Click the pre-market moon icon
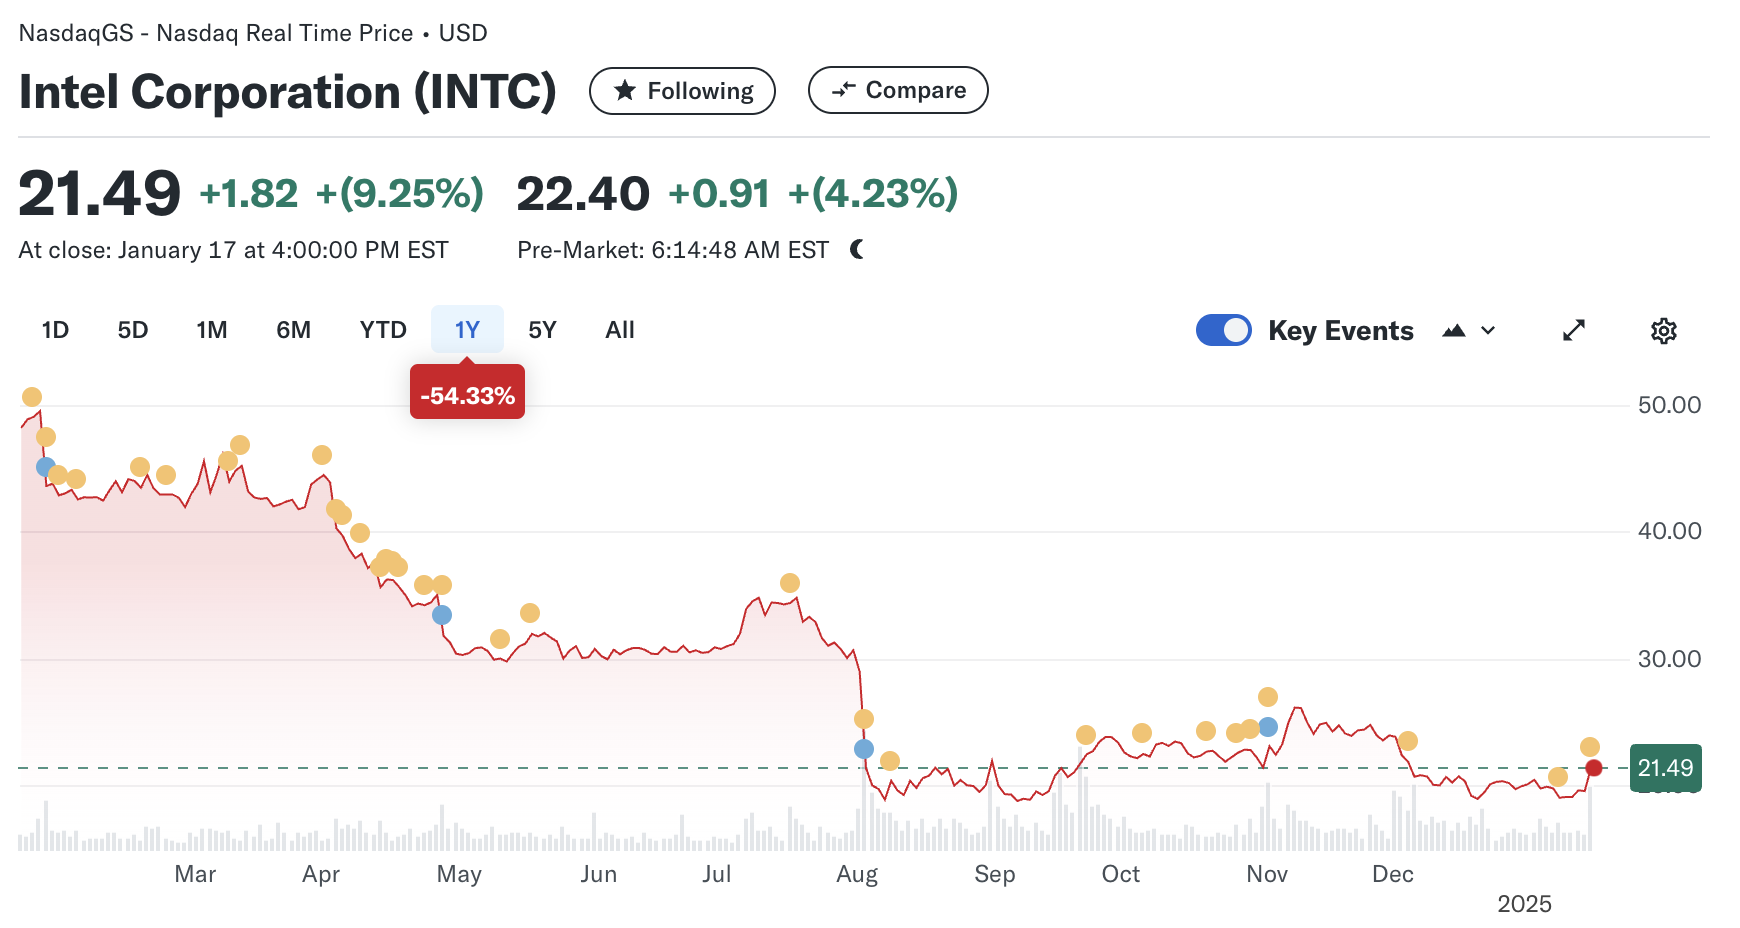 click(x=857, y=249)
